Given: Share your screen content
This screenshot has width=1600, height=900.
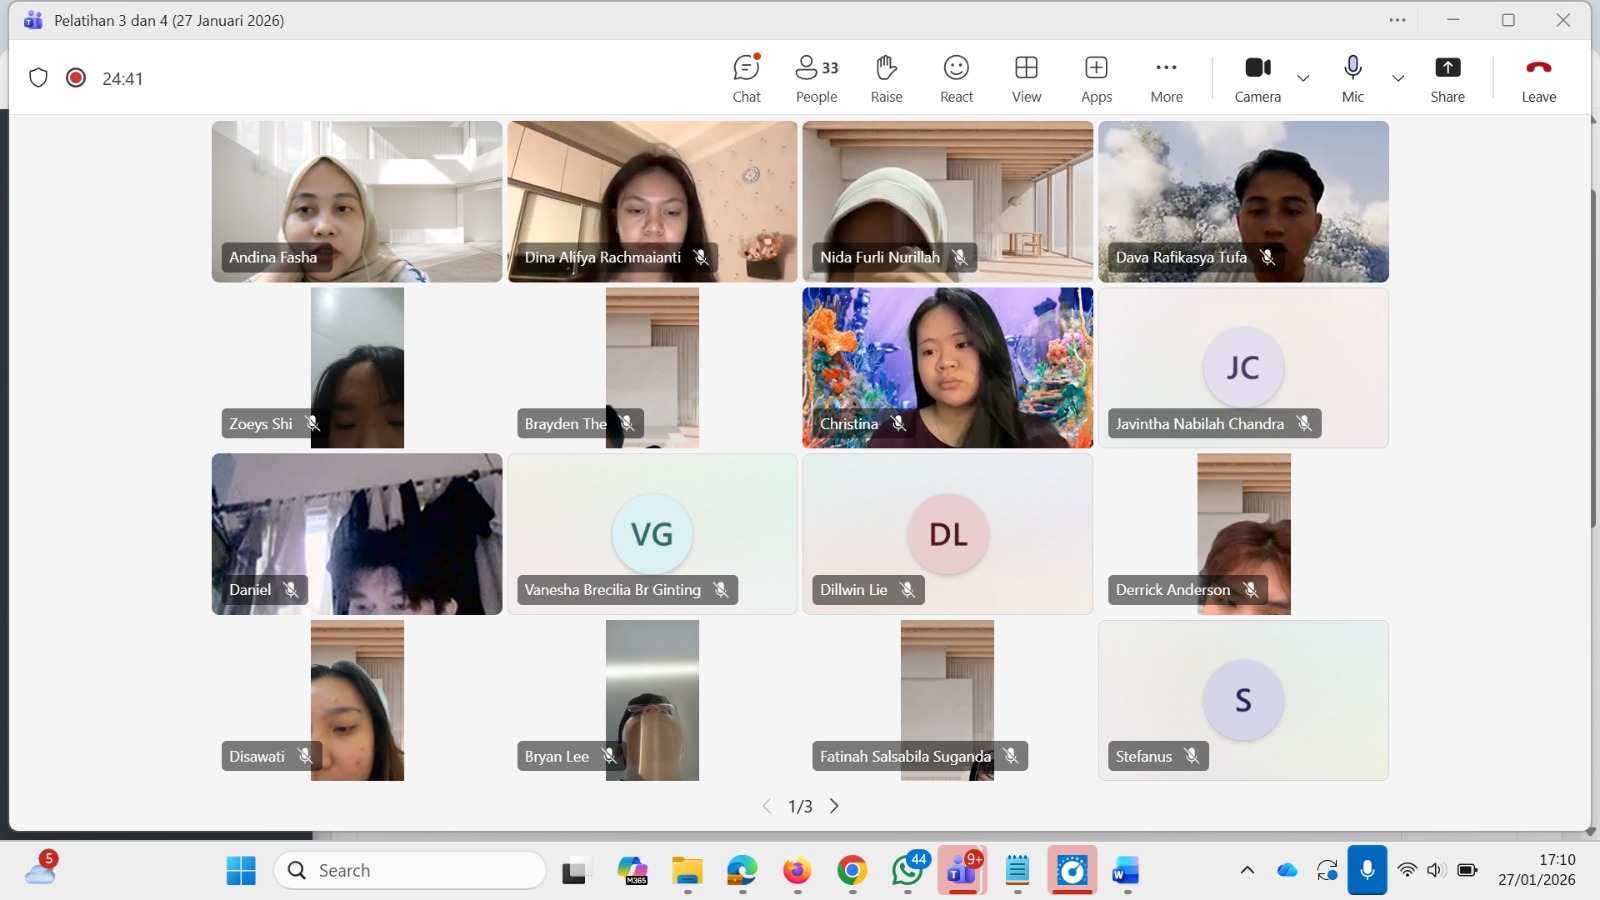Looking at the screenshot, I should 1447,78.
